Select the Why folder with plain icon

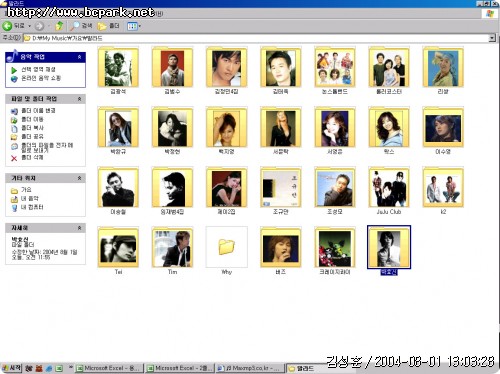click(x=226, y=251)
